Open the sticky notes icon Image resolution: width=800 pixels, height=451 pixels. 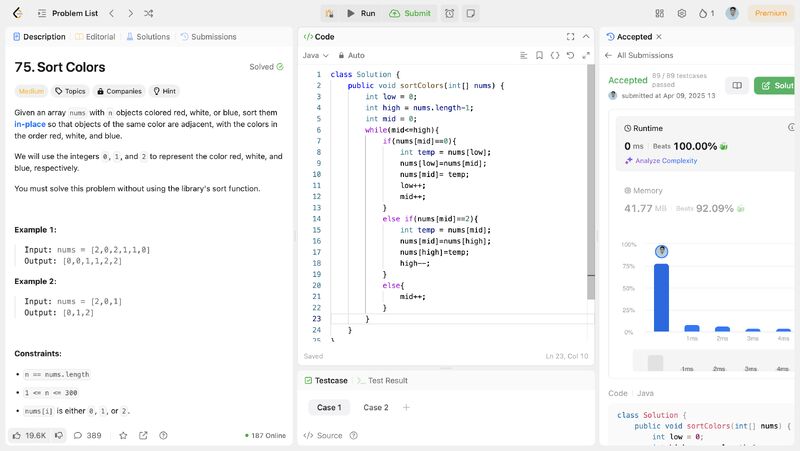pyautogui.click(x=471, y=13)
